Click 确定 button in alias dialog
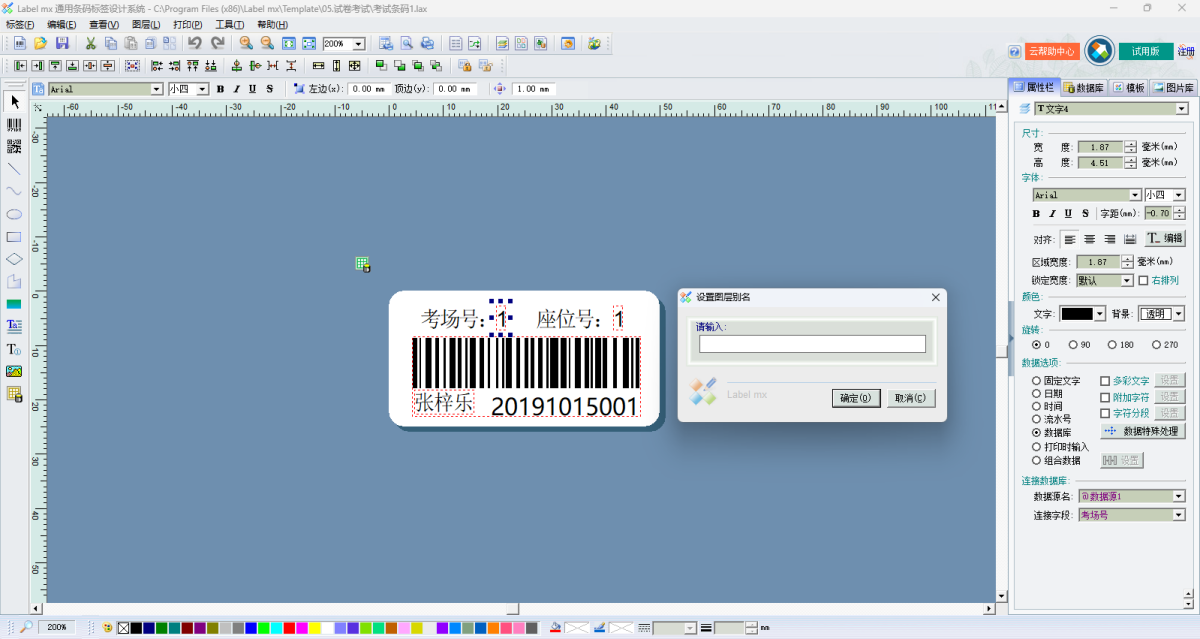The width and height of the screenshot is (1200, 639). (x=855, y=398)
